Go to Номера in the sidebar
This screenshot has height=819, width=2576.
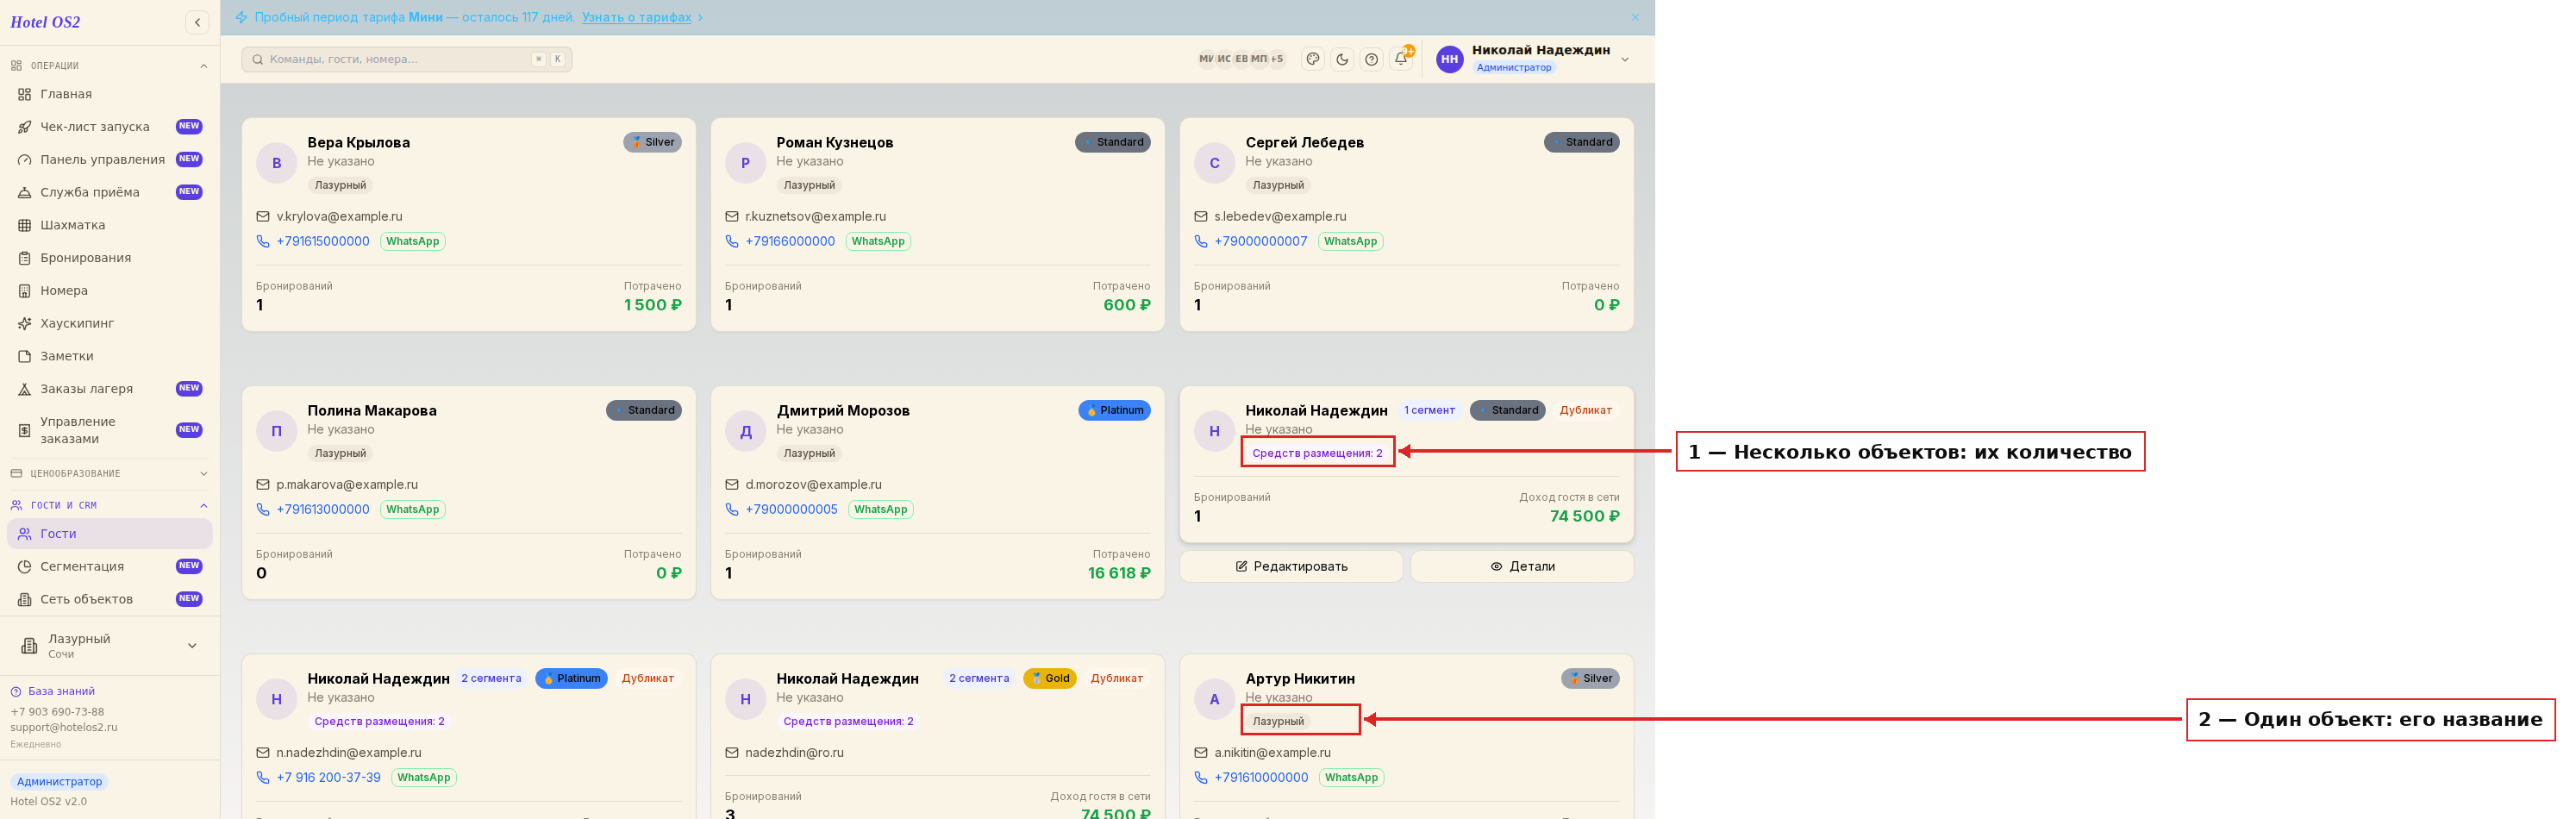tap(110, 291)
